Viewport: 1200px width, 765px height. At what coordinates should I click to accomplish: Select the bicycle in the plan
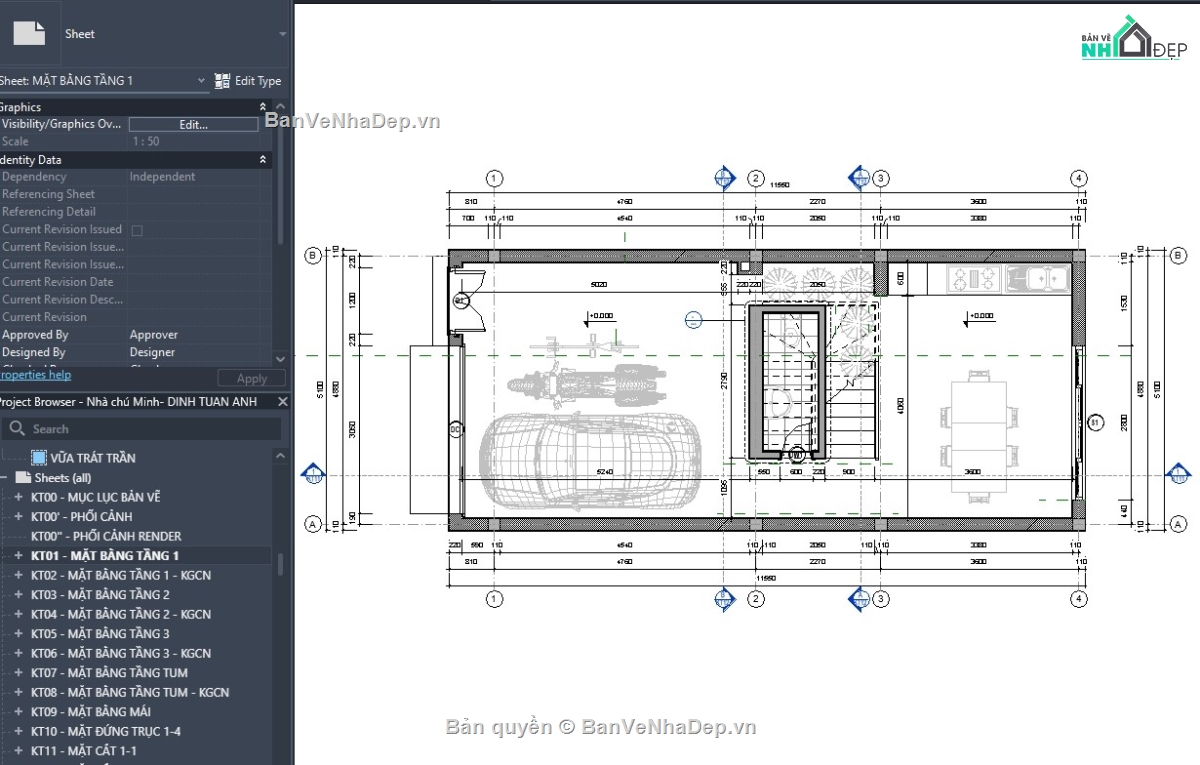tap(583, 346)
